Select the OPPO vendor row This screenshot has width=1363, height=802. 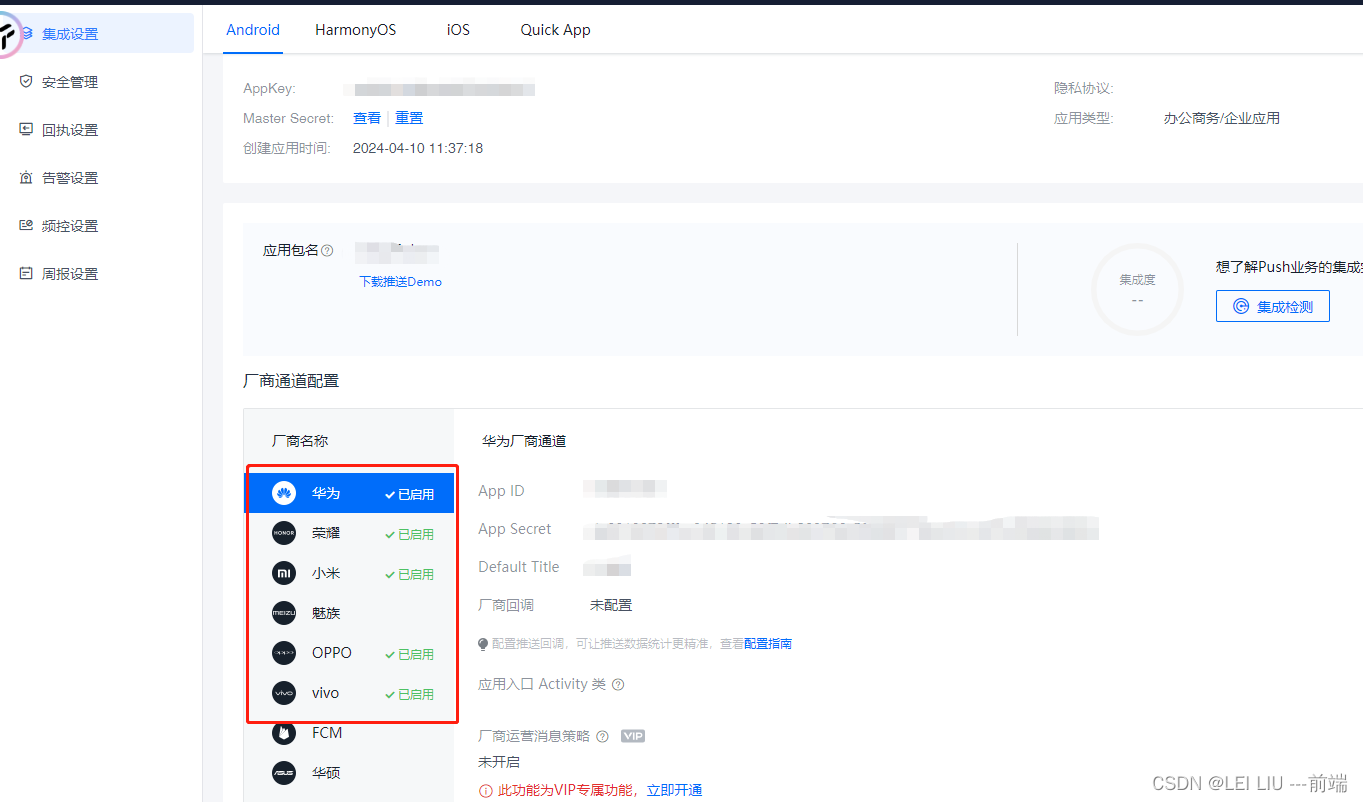pos(351,653)
